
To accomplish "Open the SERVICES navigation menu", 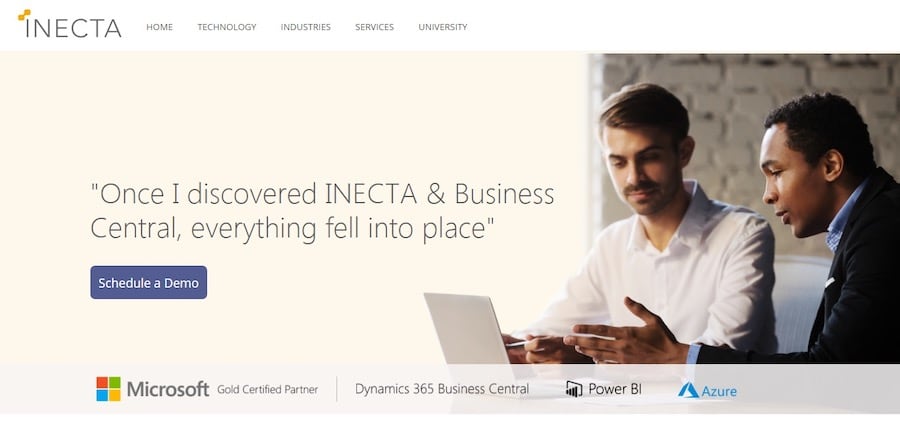I will coord(374,27).
